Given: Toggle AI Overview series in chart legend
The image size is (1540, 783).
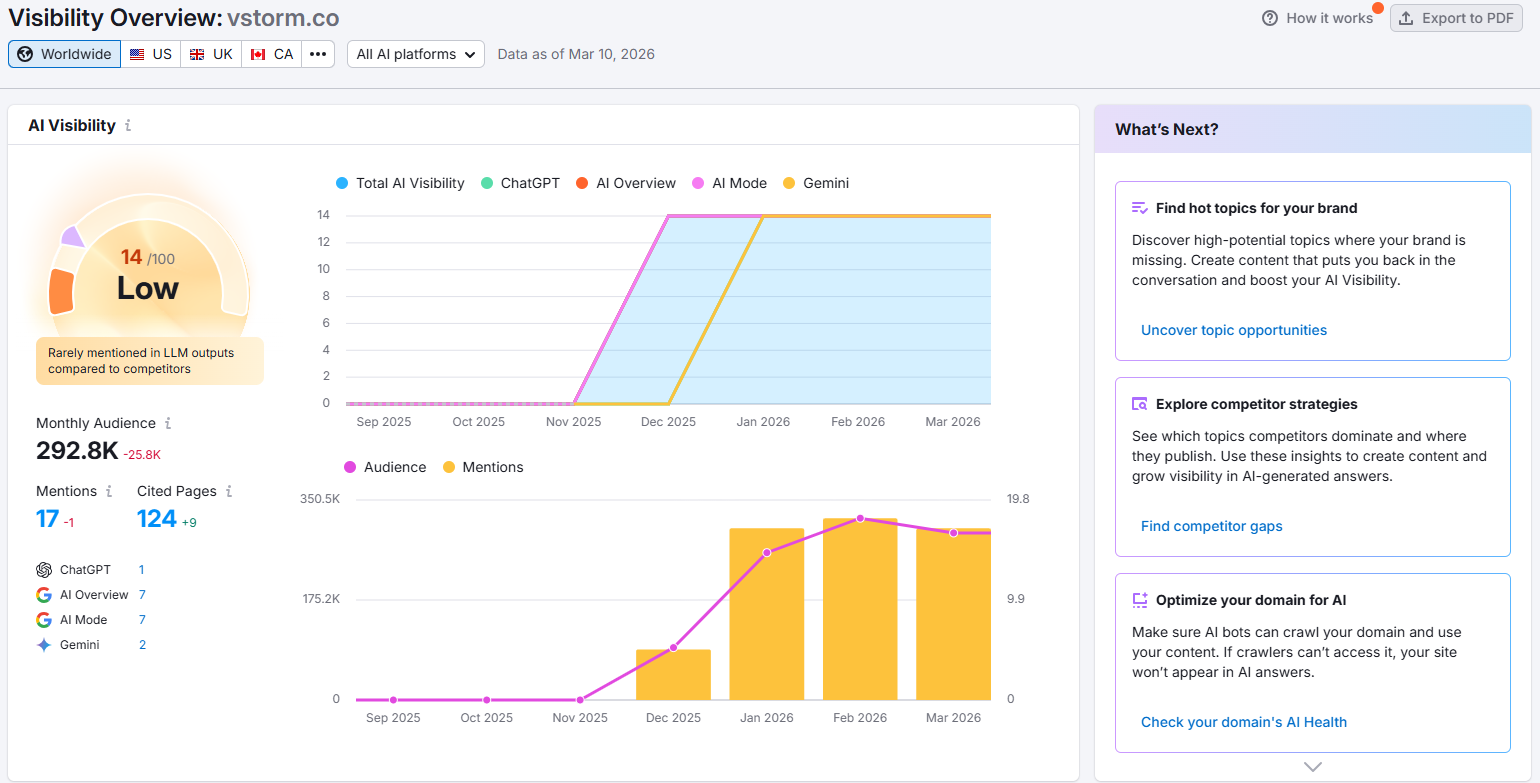Looking at the screenshot, I should (626, 183).
